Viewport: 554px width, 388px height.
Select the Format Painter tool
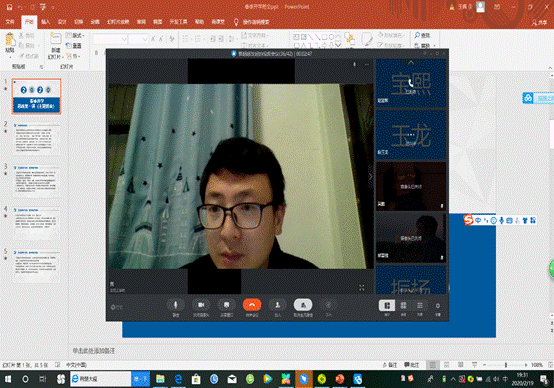28,56
